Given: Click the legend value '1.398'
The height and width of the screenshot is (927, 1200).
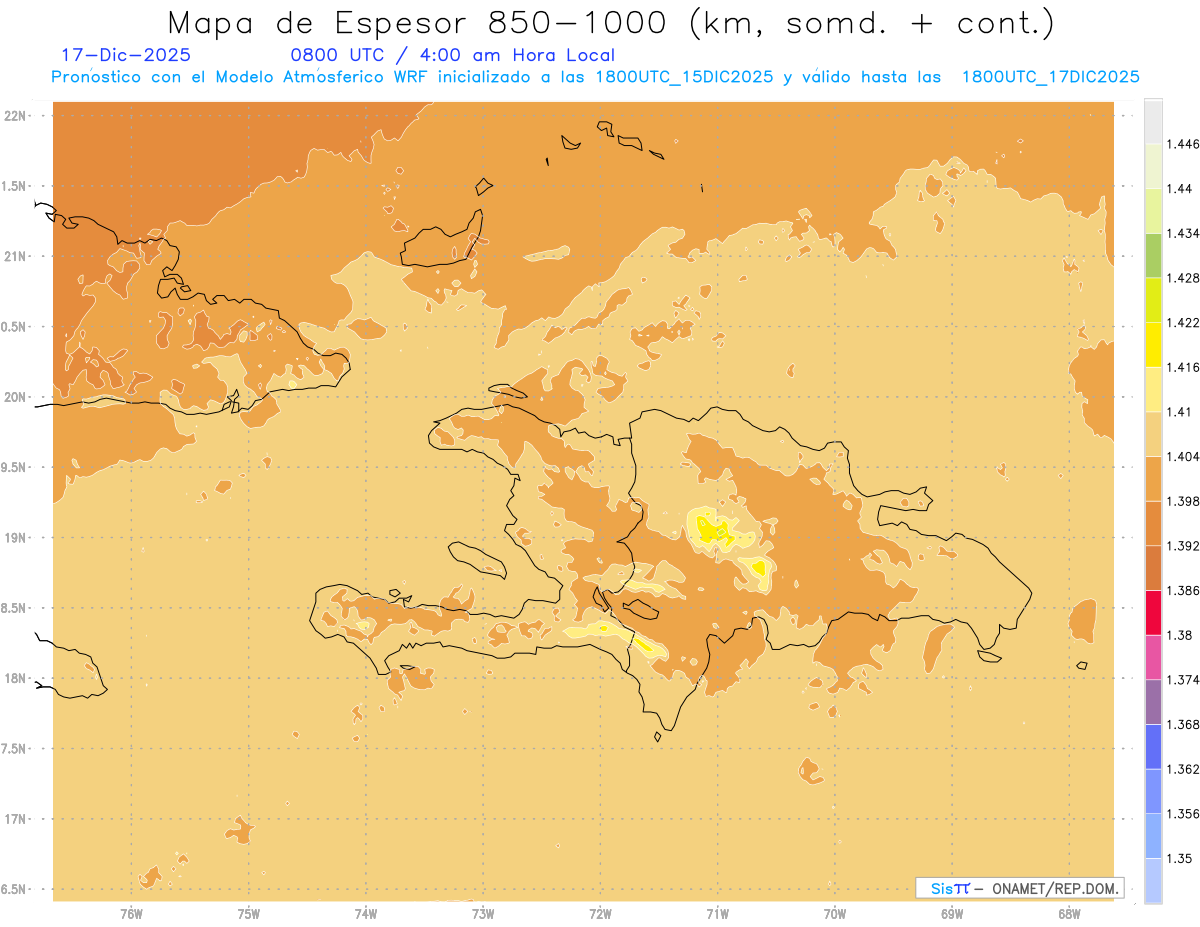Looking at the screenshot, I should (1182, 501).
